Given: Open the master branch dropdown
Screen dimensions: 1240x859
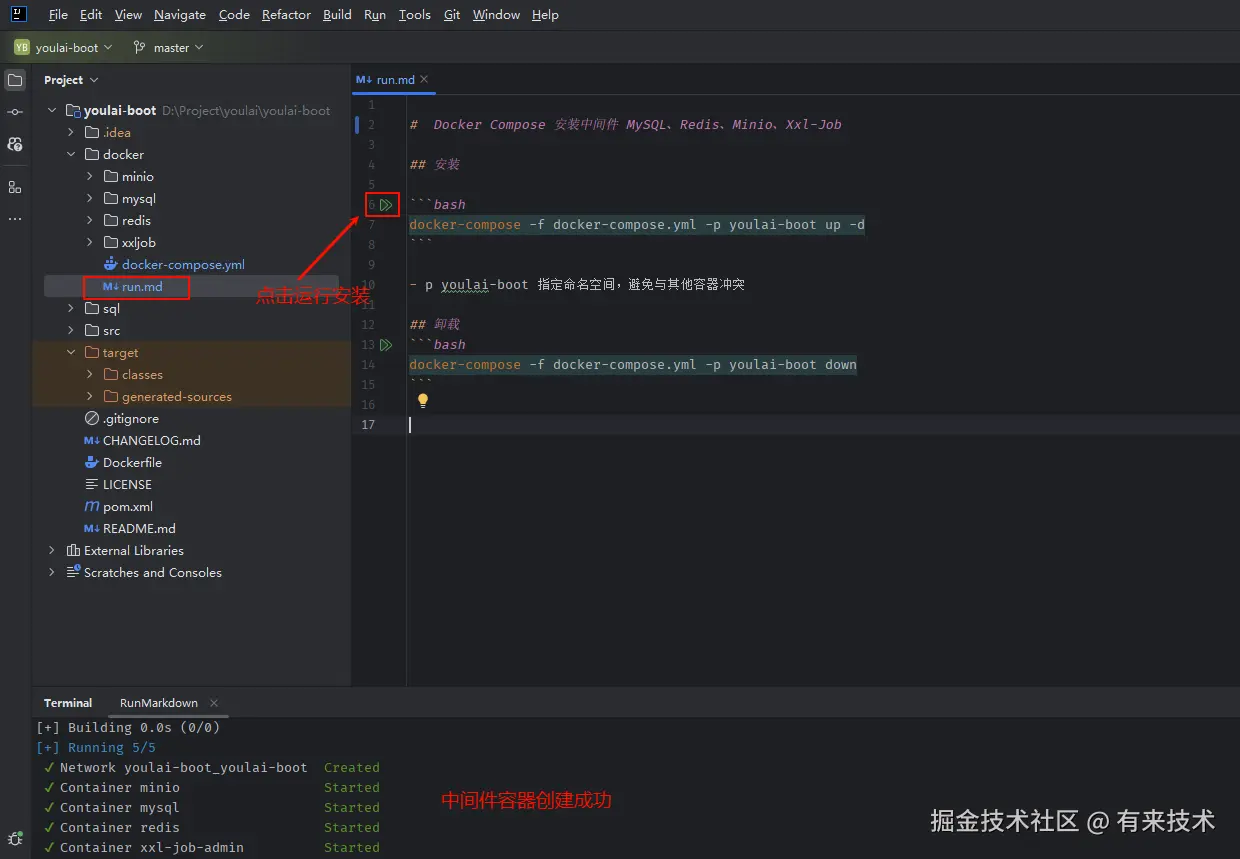Looking at the screenshot, I should click(x=168, y=47).
